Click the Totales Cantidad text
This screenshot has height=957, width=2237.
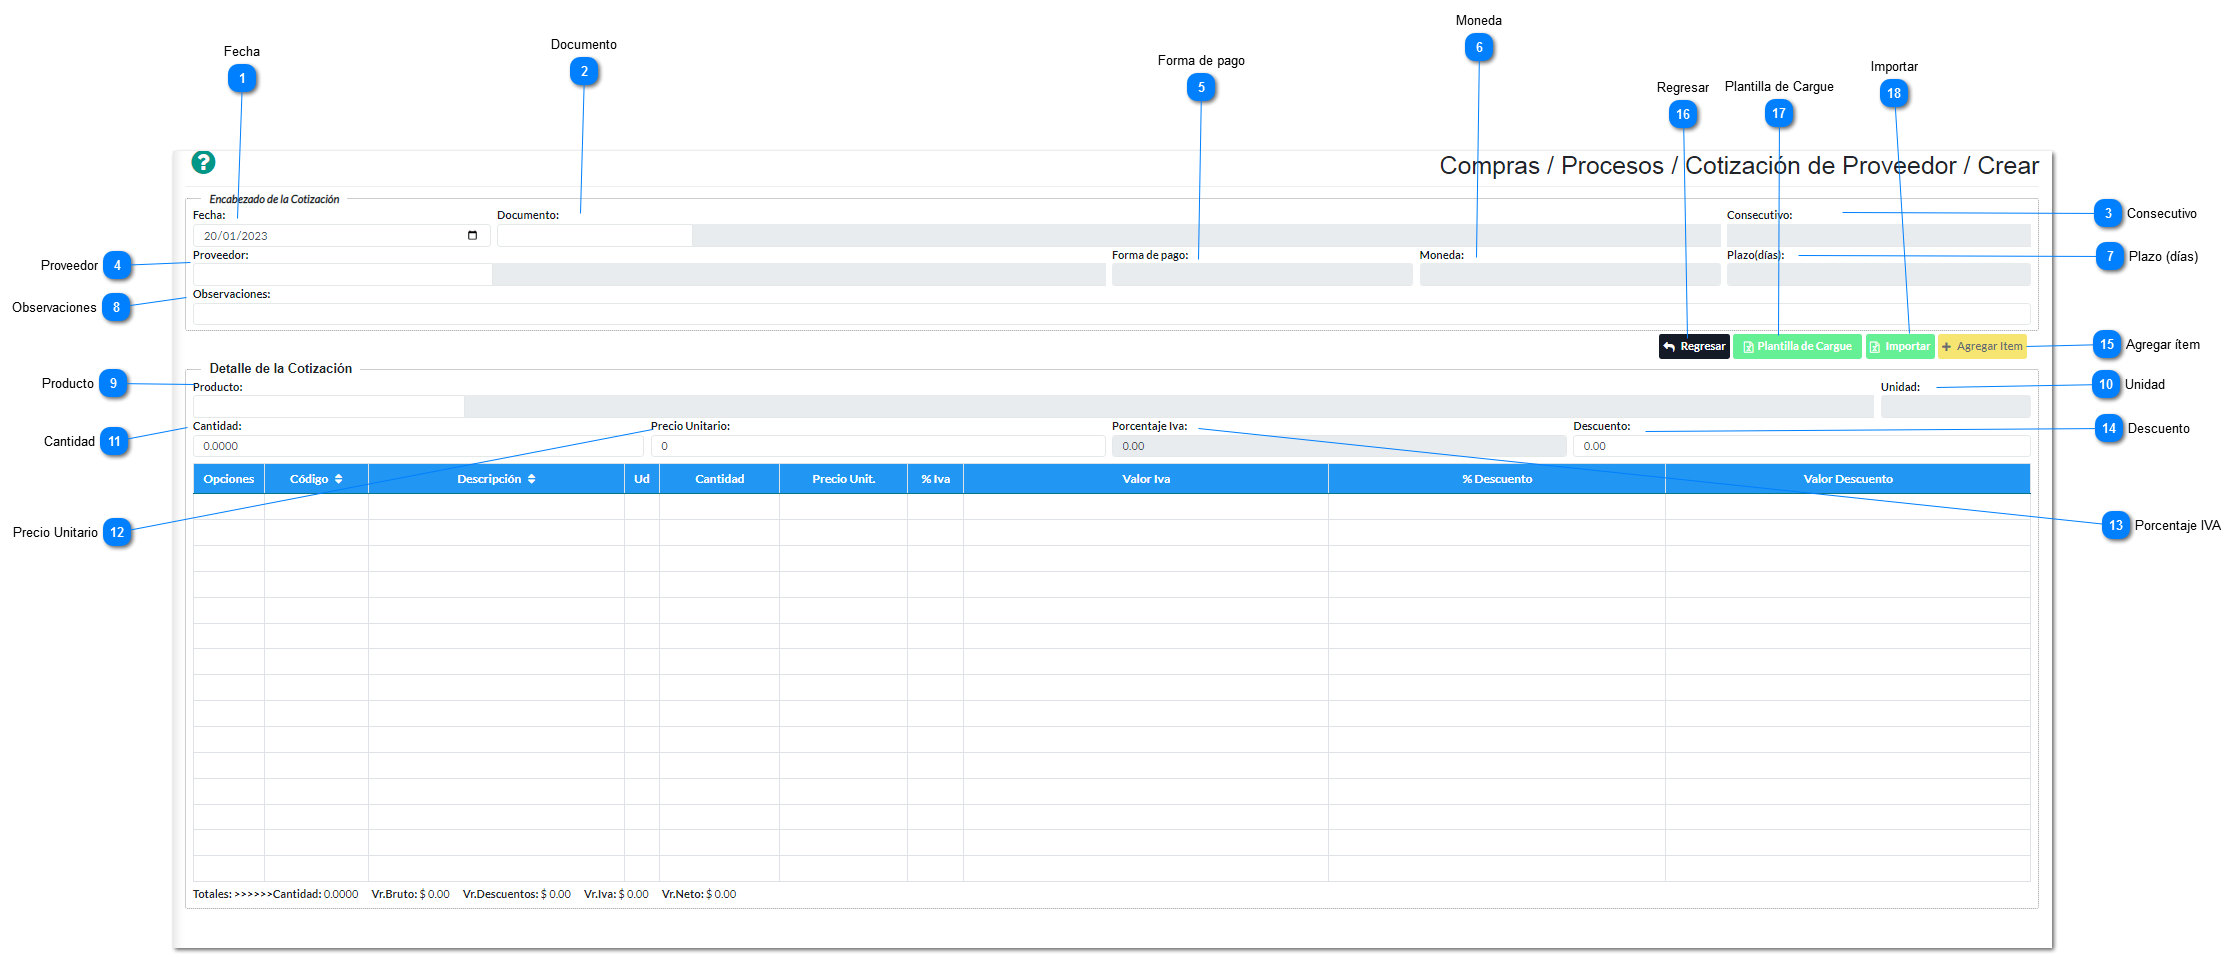tap(276, 894)
